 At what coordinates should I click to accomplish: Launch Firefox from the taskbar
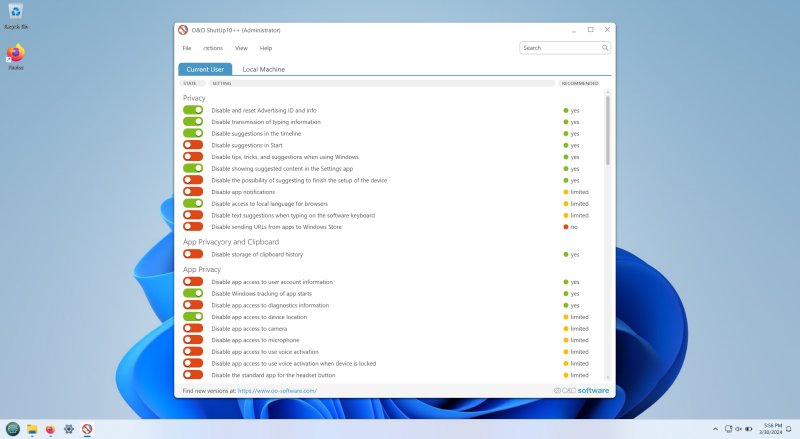50,429
